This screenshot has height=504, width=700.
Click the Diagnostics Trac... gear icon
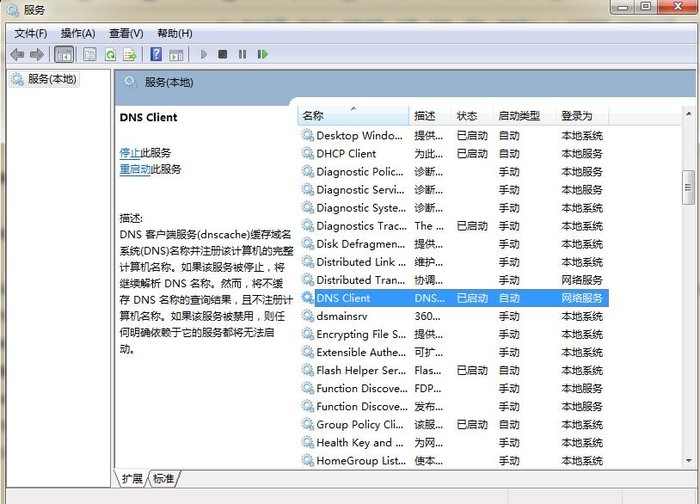(x=307, y=225)
